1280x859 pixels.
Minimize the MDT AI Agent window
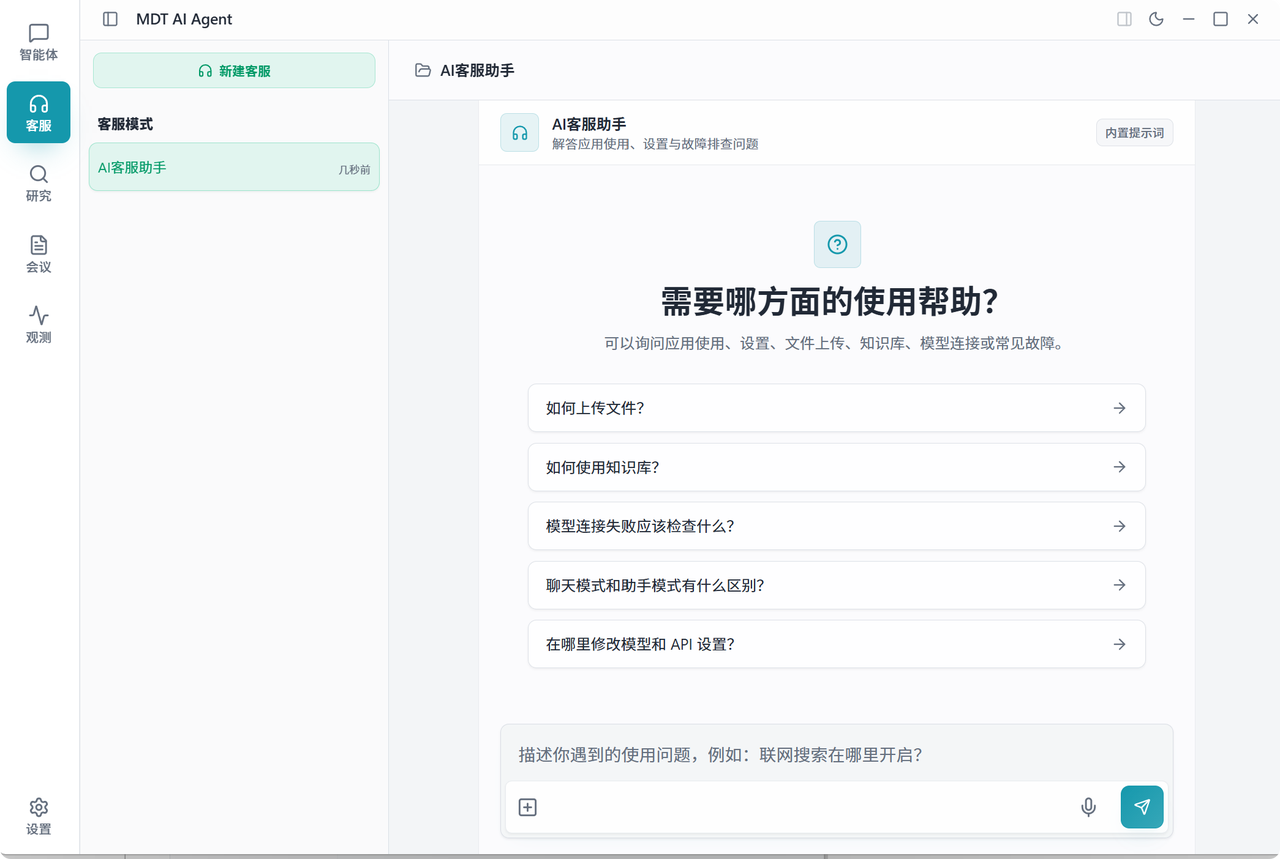(1189, 19)
